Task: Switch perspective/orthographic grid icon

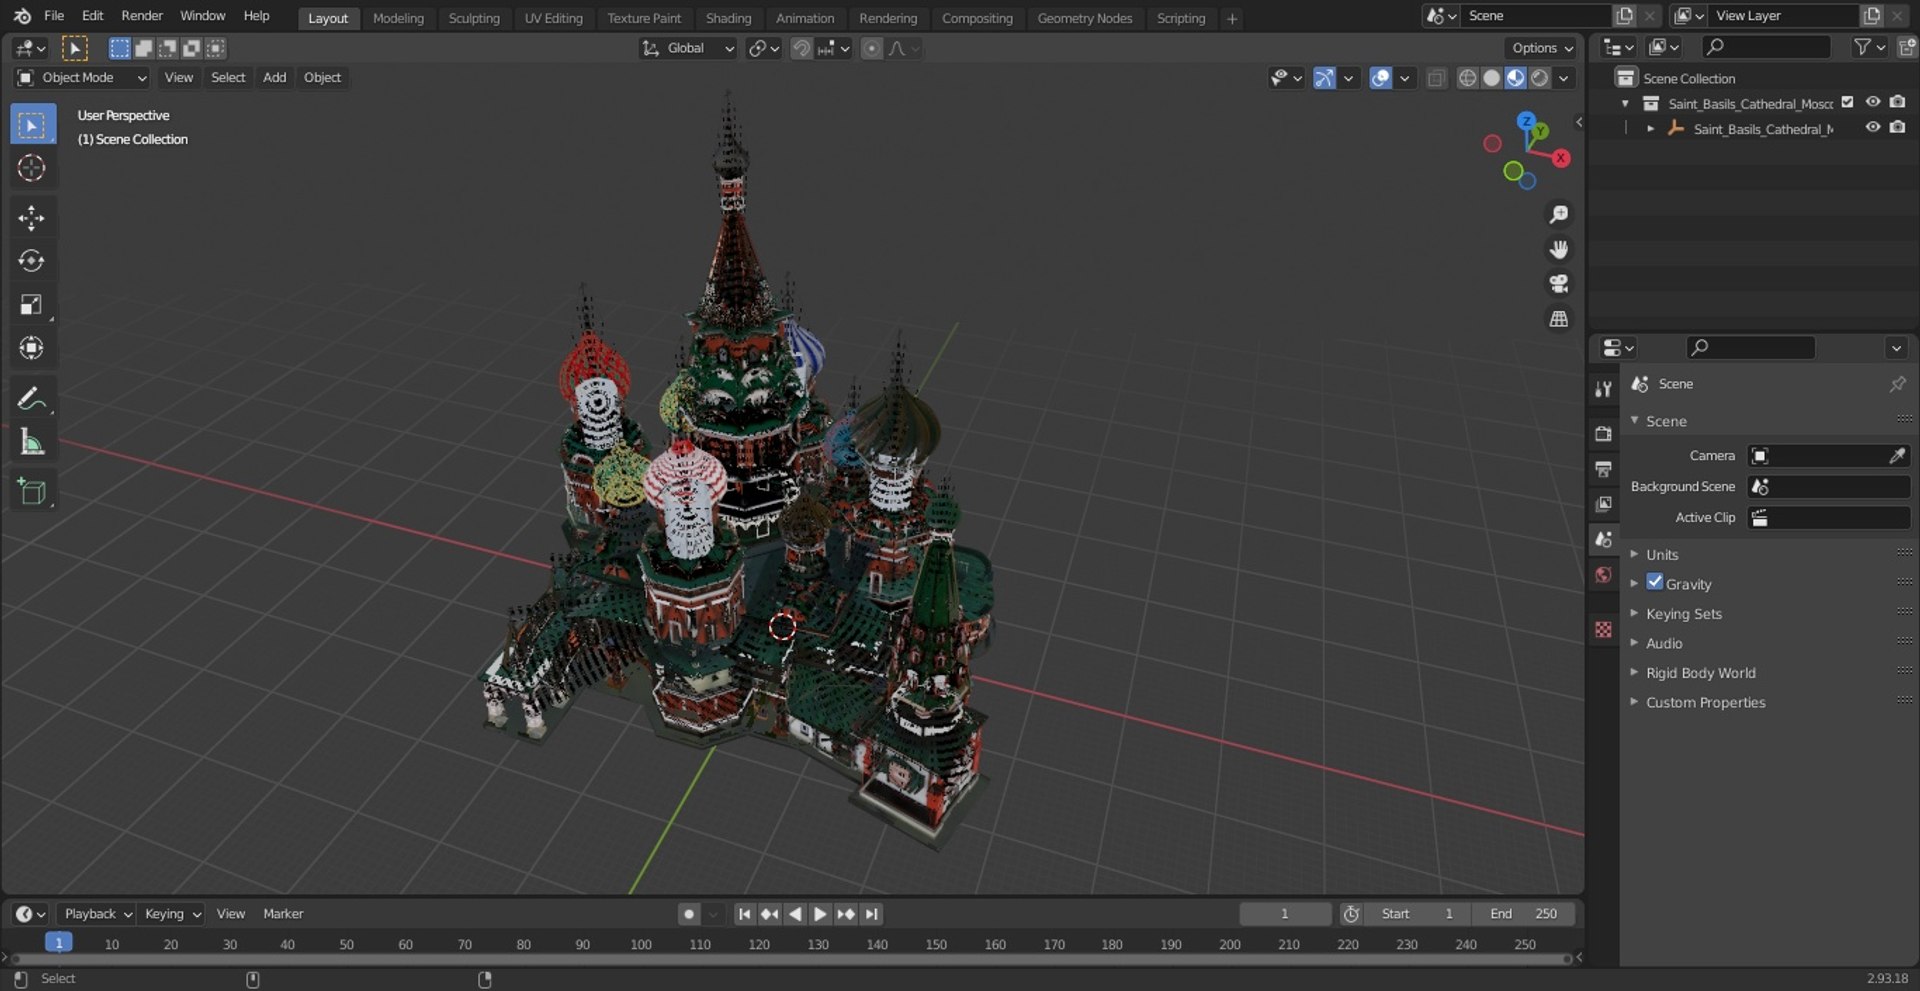Action: pos(1558,319)
